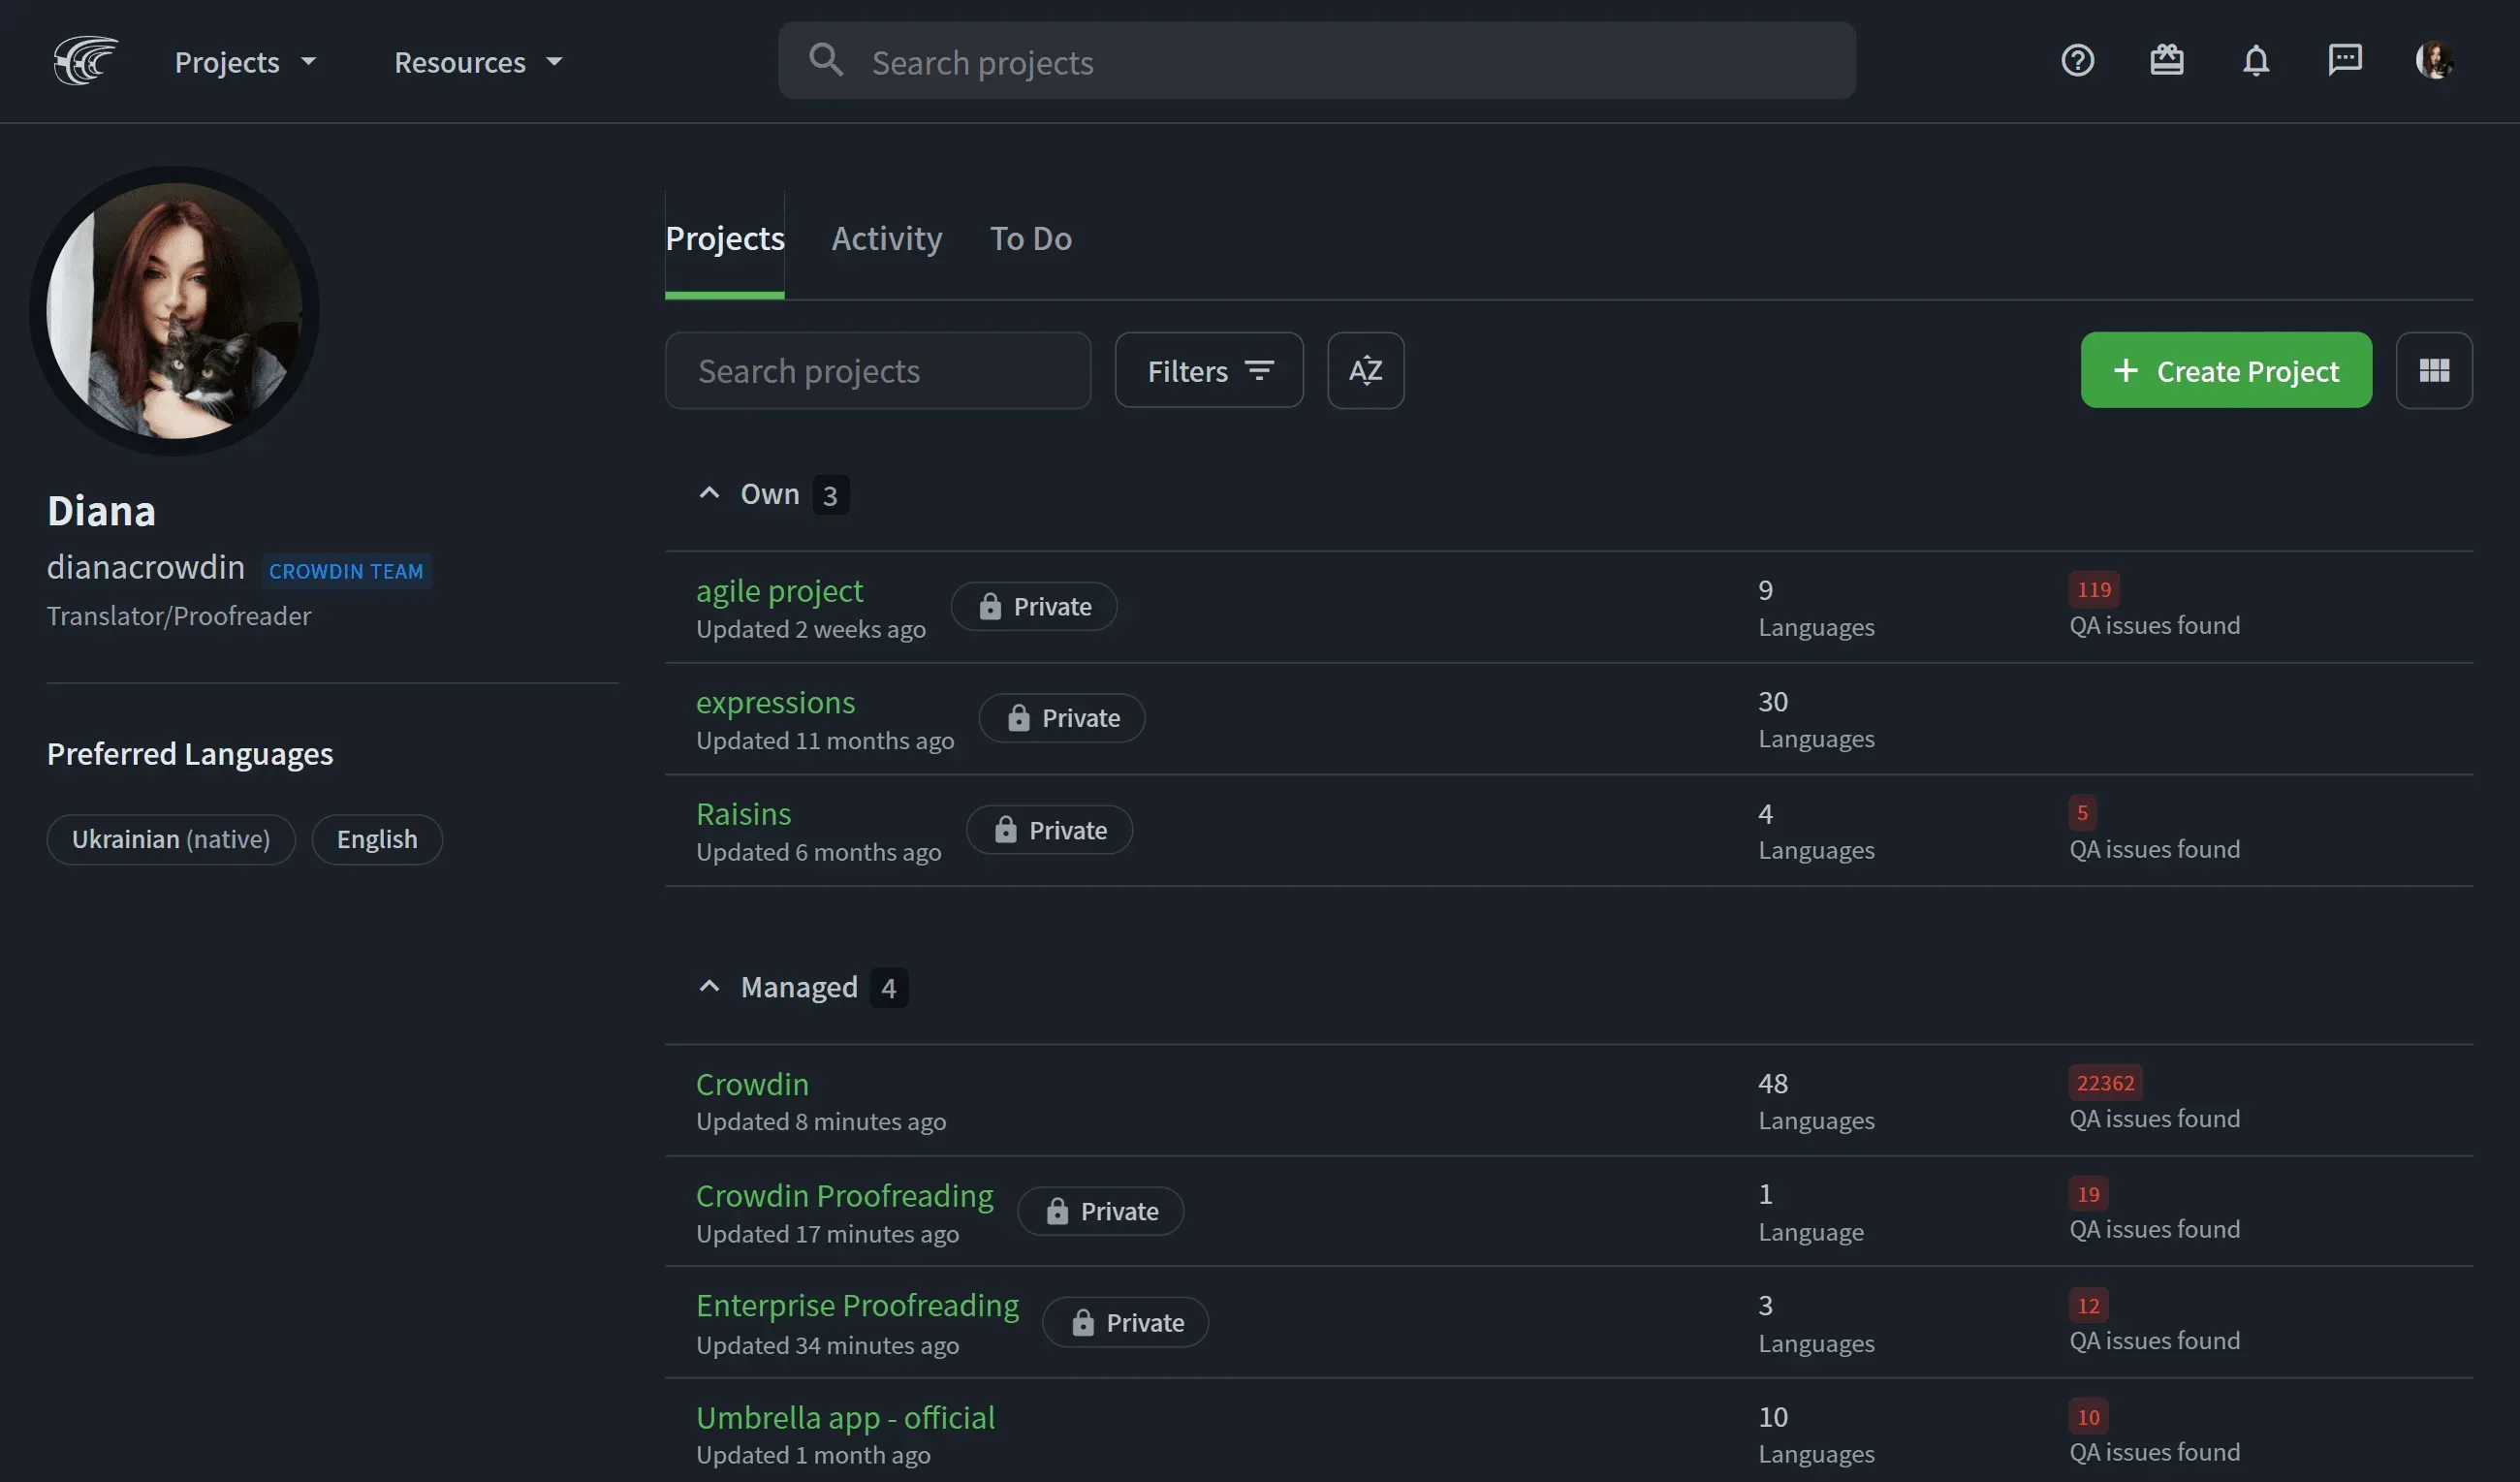Switch to the To Do tab
This screenshot has width=2520, height=1482.
tap(1030, 236)
